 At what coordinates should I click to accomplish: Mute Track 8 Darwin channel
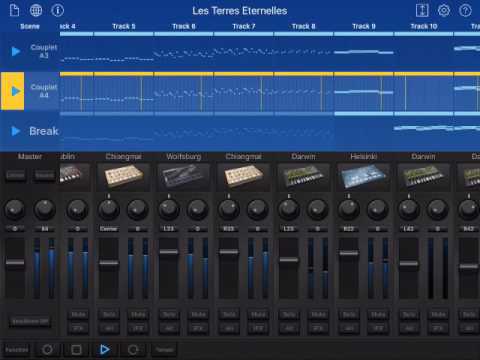pos(318,314)
